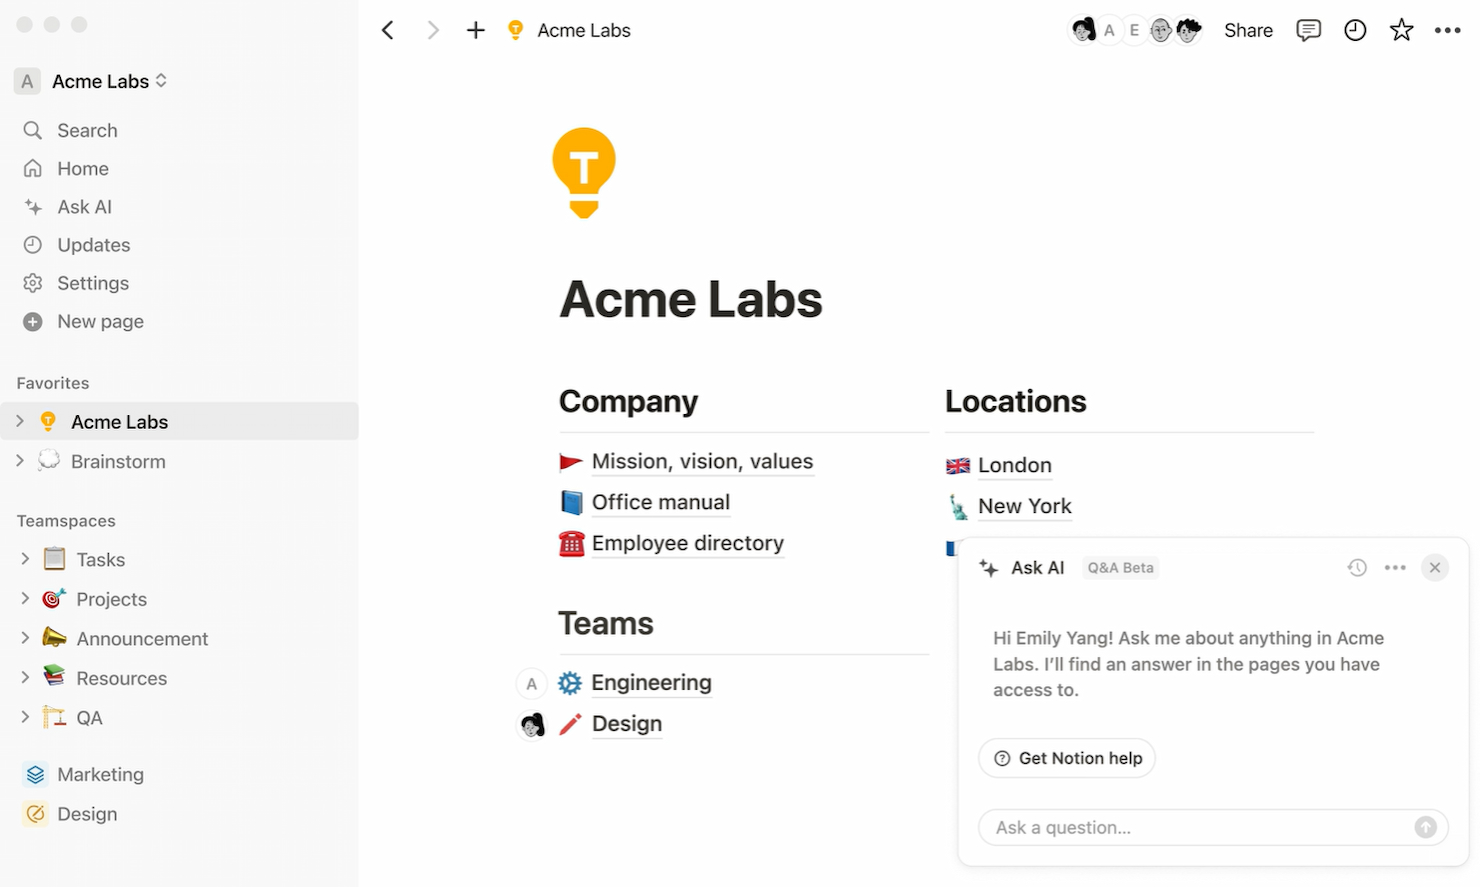The image size is (1480, 887).
Task: Expand the Announcement teamspace
Action: coord(25,638)
